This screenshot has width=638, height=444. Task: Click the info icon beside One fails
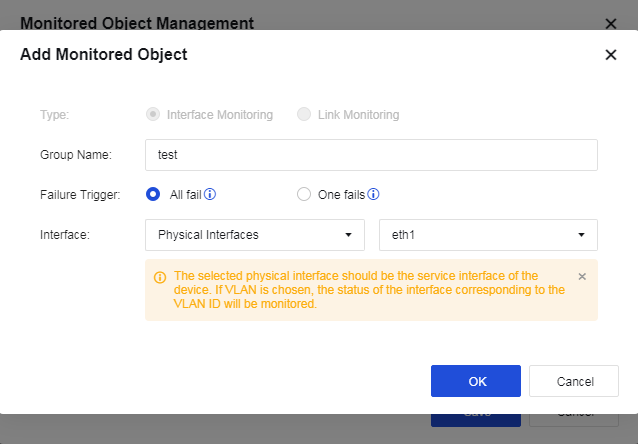point(374,195)
